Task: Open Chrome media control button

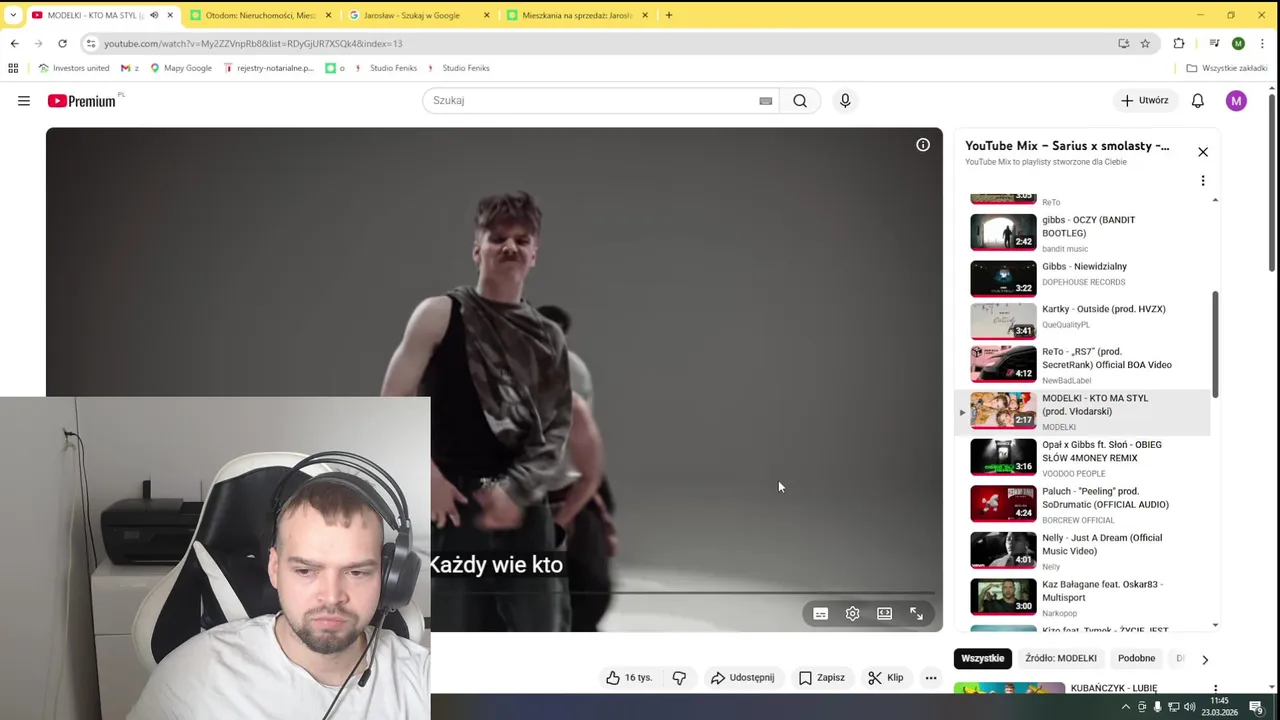Action: [x=1214, y=44]
